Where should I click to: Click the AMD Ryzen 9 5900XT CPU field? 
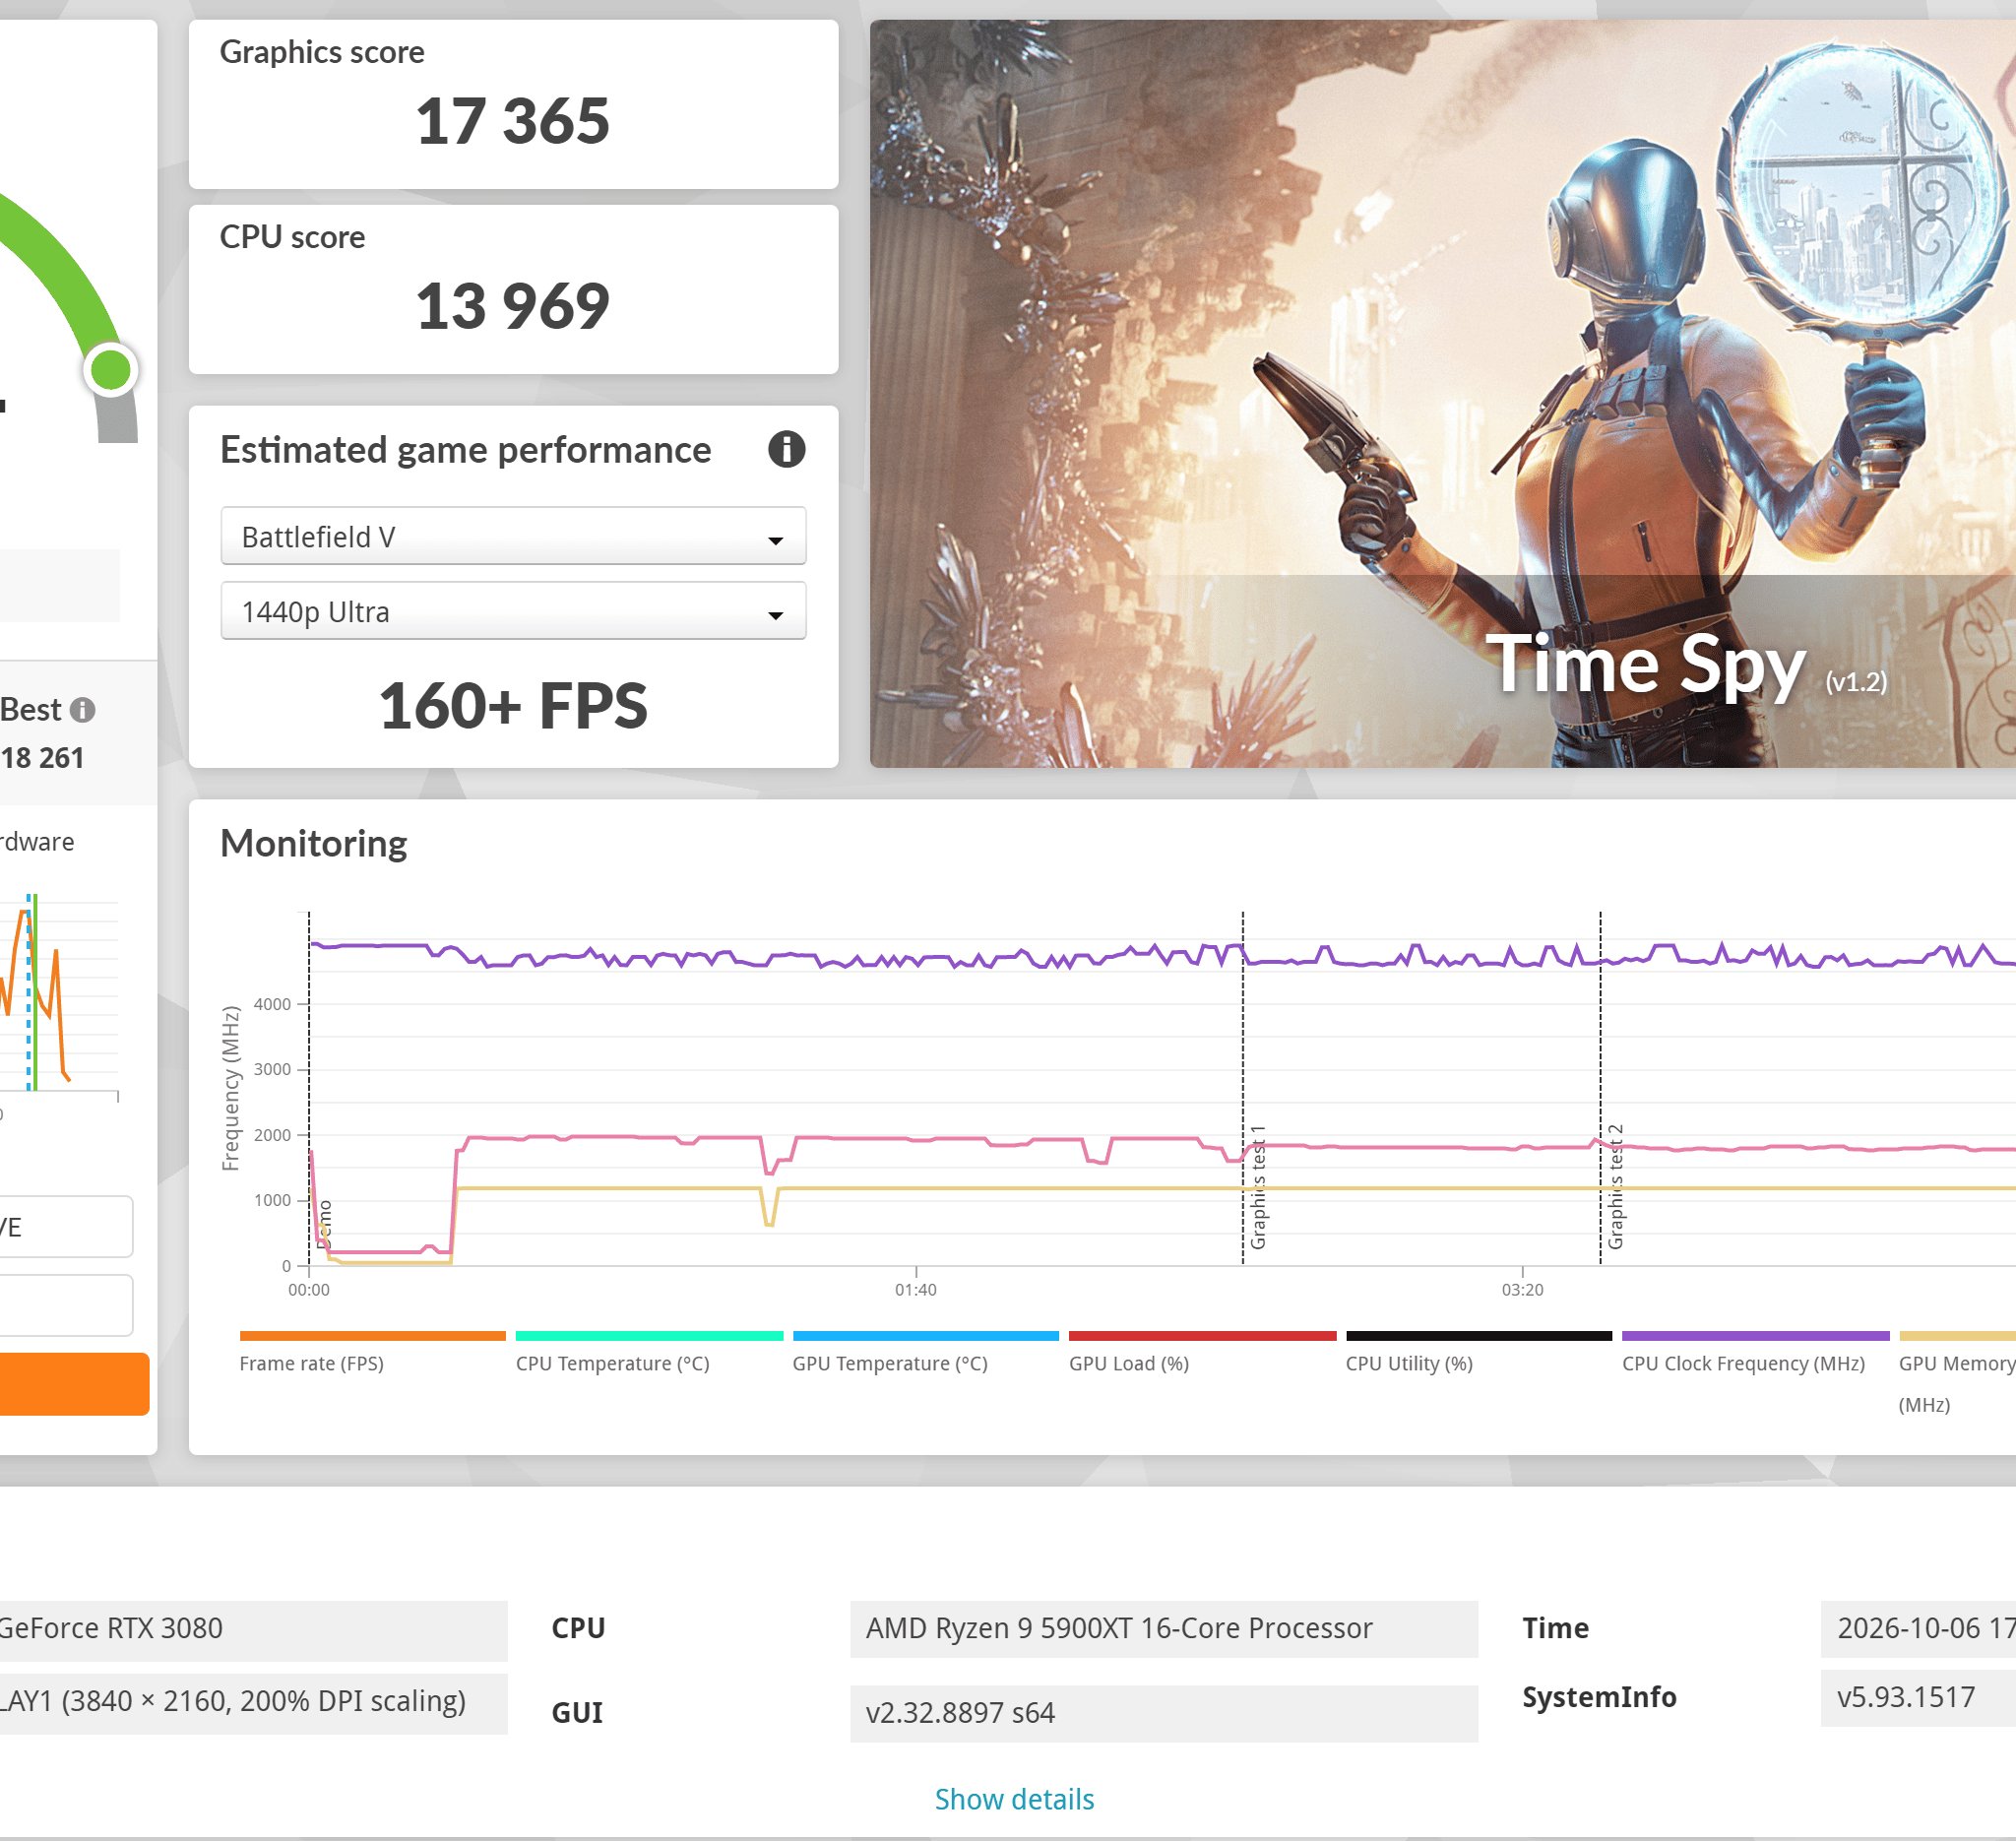tap(1164, 1628)
